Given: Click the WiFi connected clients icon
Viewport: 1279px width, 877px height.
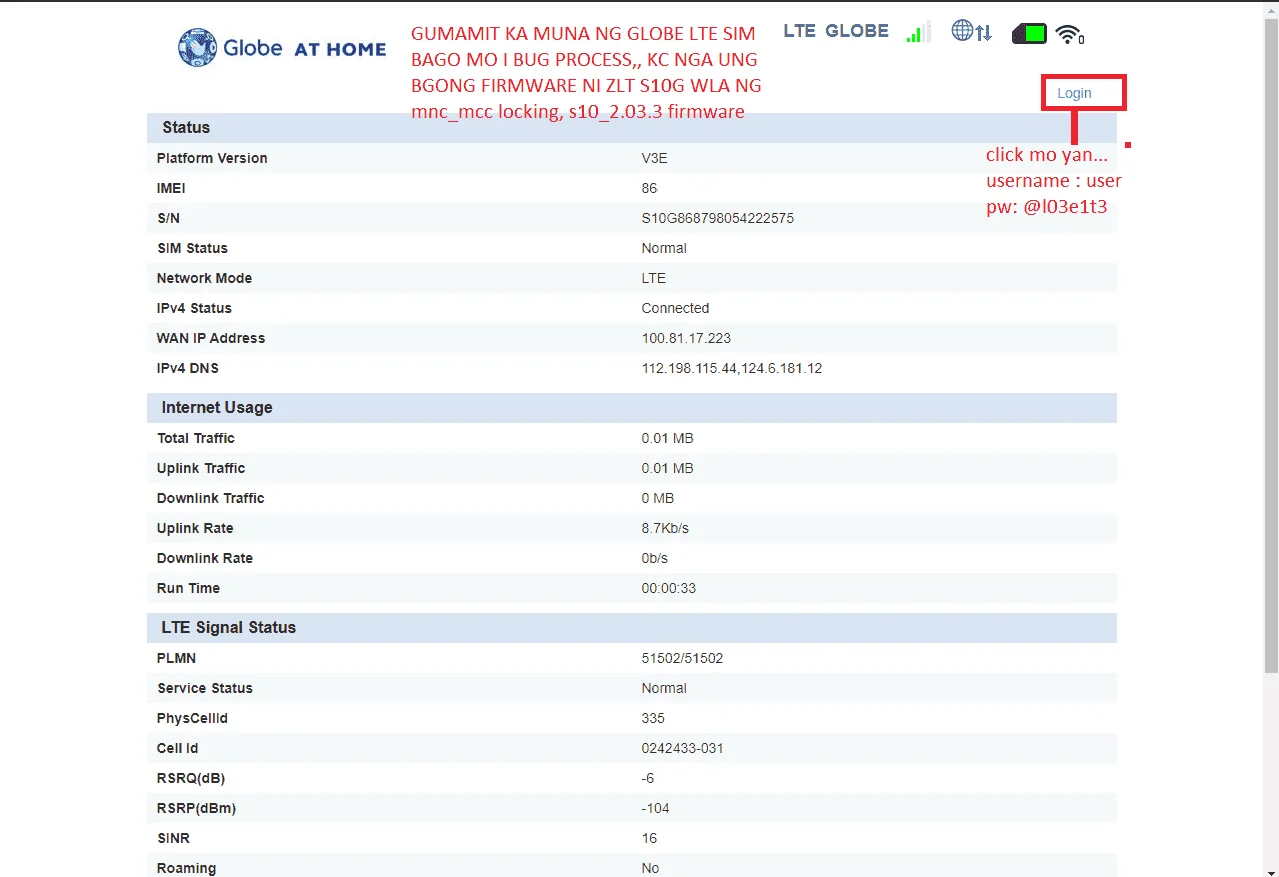Looking at the screenshot, I should [1069, 35].
